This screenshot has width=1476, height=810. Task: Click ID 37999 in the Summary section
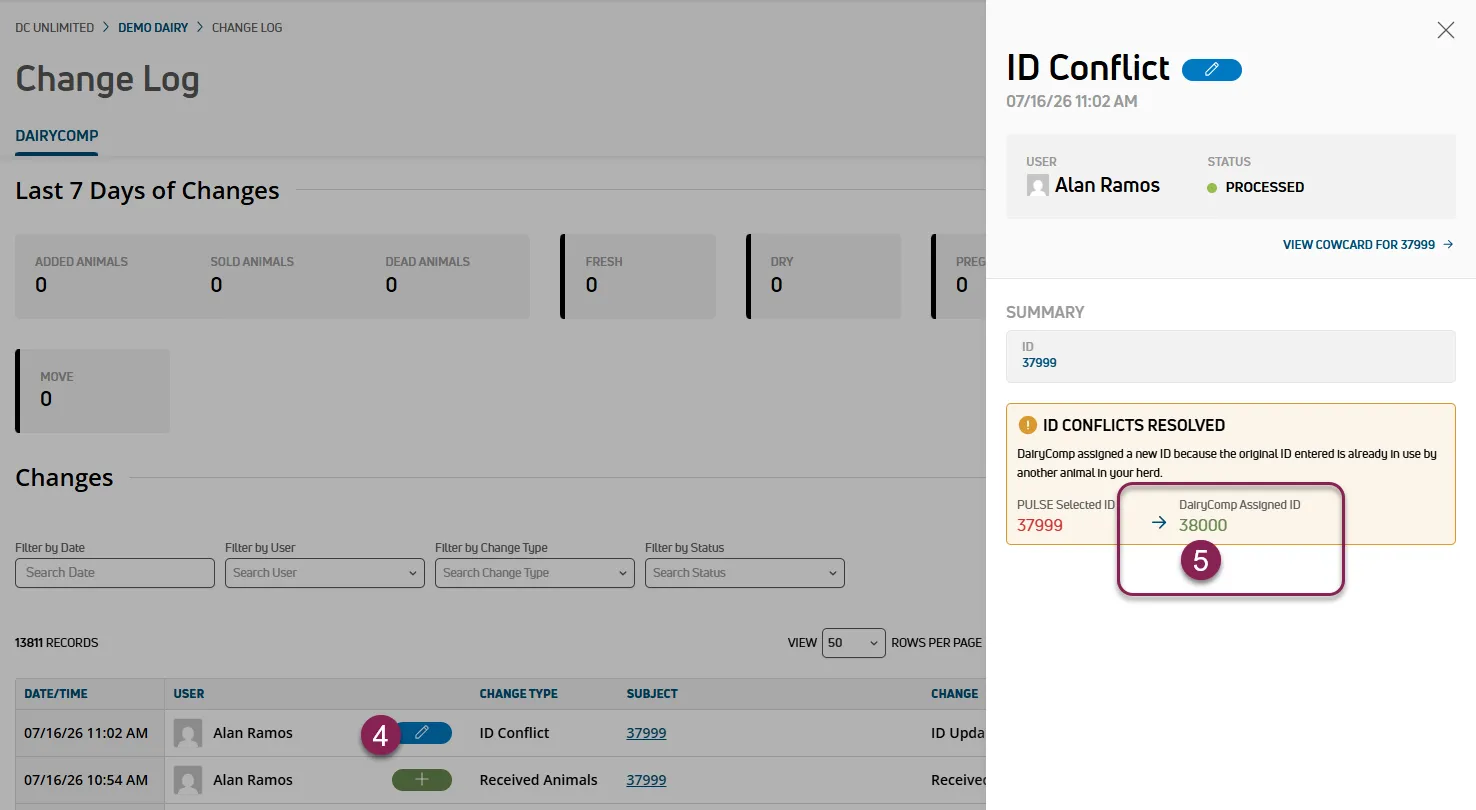[1039, 363]
